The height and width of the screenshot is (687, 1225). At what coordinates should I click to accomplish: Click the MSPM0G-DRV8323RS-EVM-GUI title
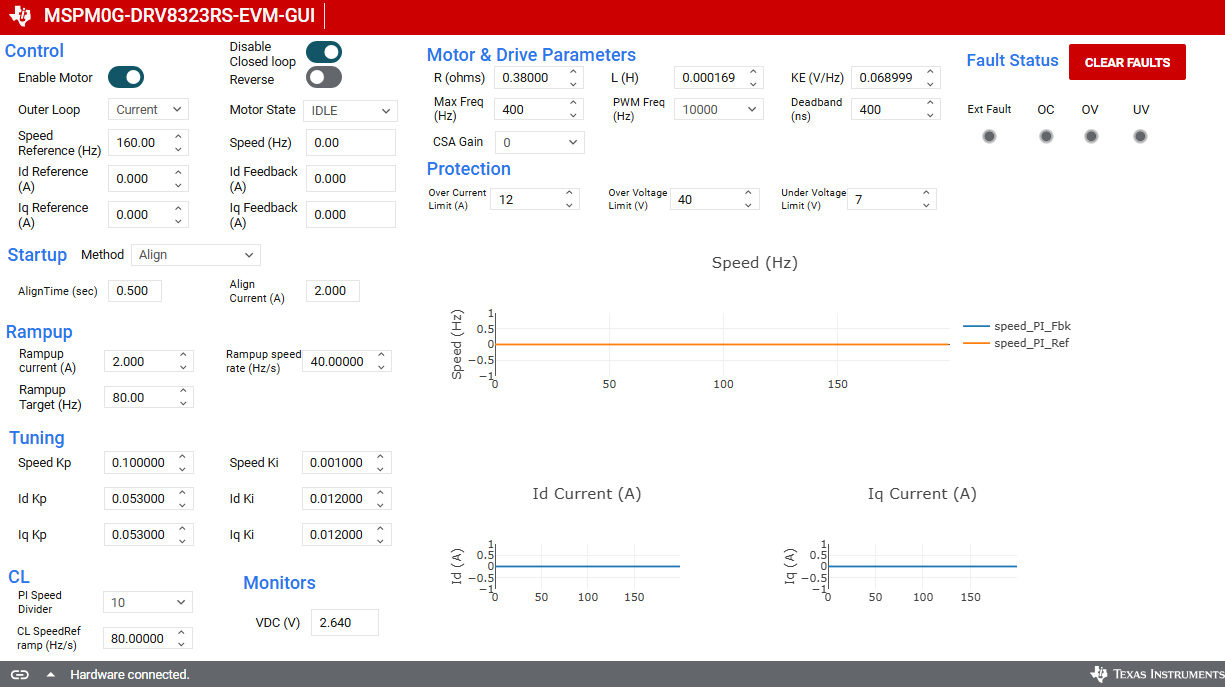pyautogui.click(x=179, y=16)
